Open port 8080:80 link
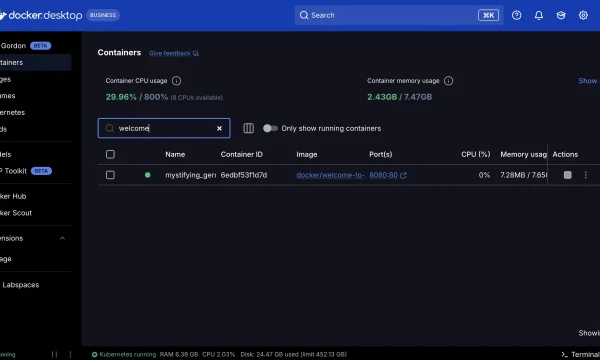The height and width of the screenshot is (360, 600). [x=383, y=175]
